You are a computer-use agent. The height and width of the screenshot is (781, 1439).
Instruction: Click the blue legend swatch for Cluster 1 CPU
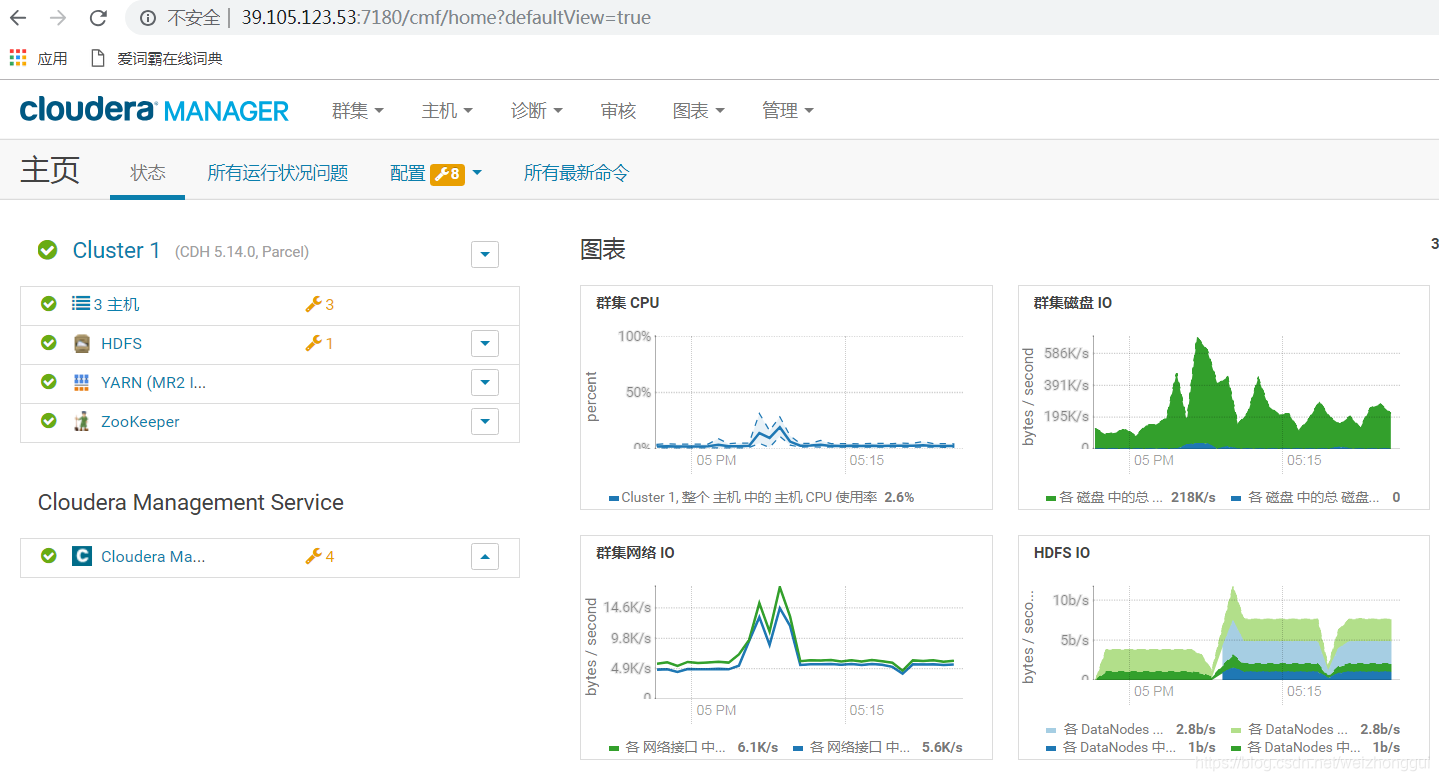(613, 497)
